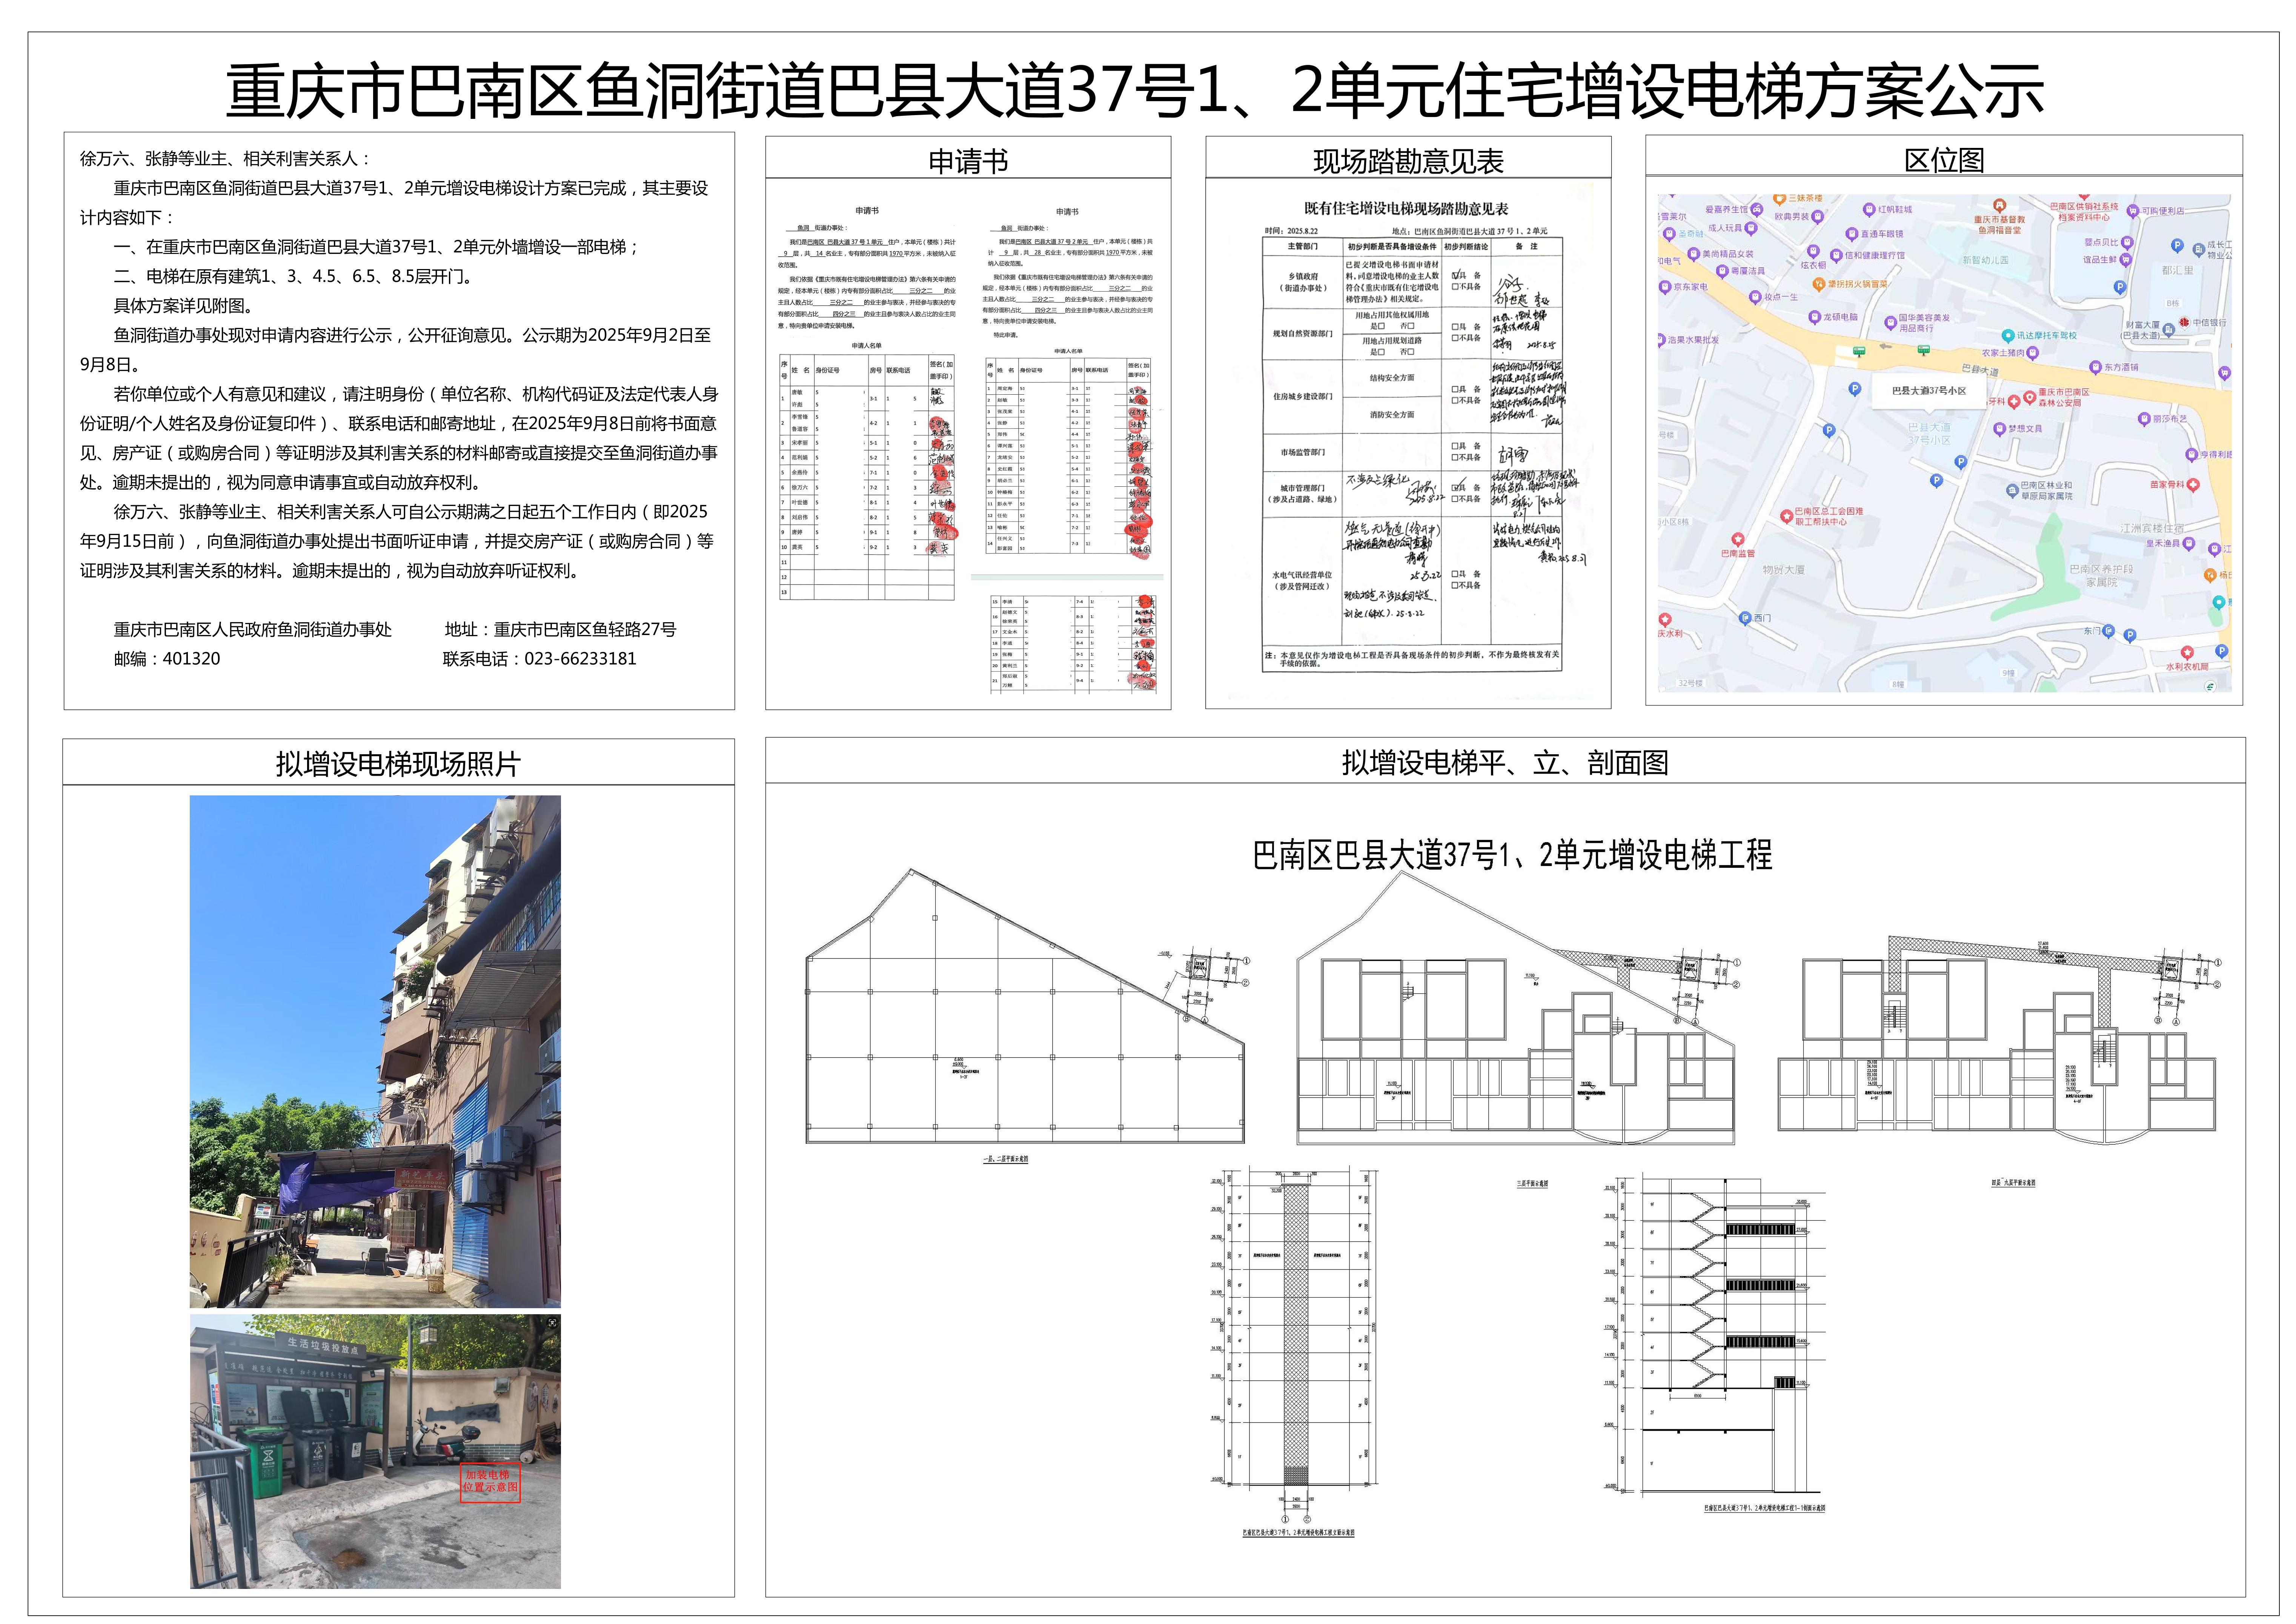Tick 不具备 for 住房城乡建设部门
This screenshot has height=1624, width=2296.
[1455, 400]
